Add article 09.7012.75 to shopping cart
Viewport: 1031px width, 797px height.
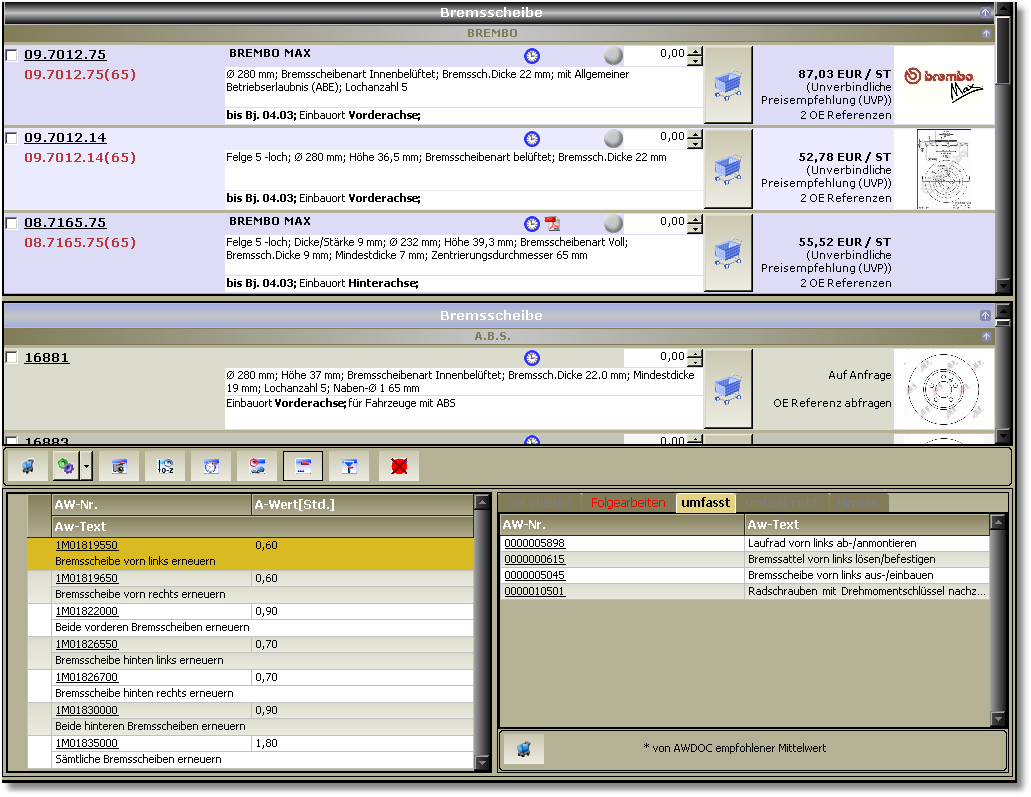point(728,85)
